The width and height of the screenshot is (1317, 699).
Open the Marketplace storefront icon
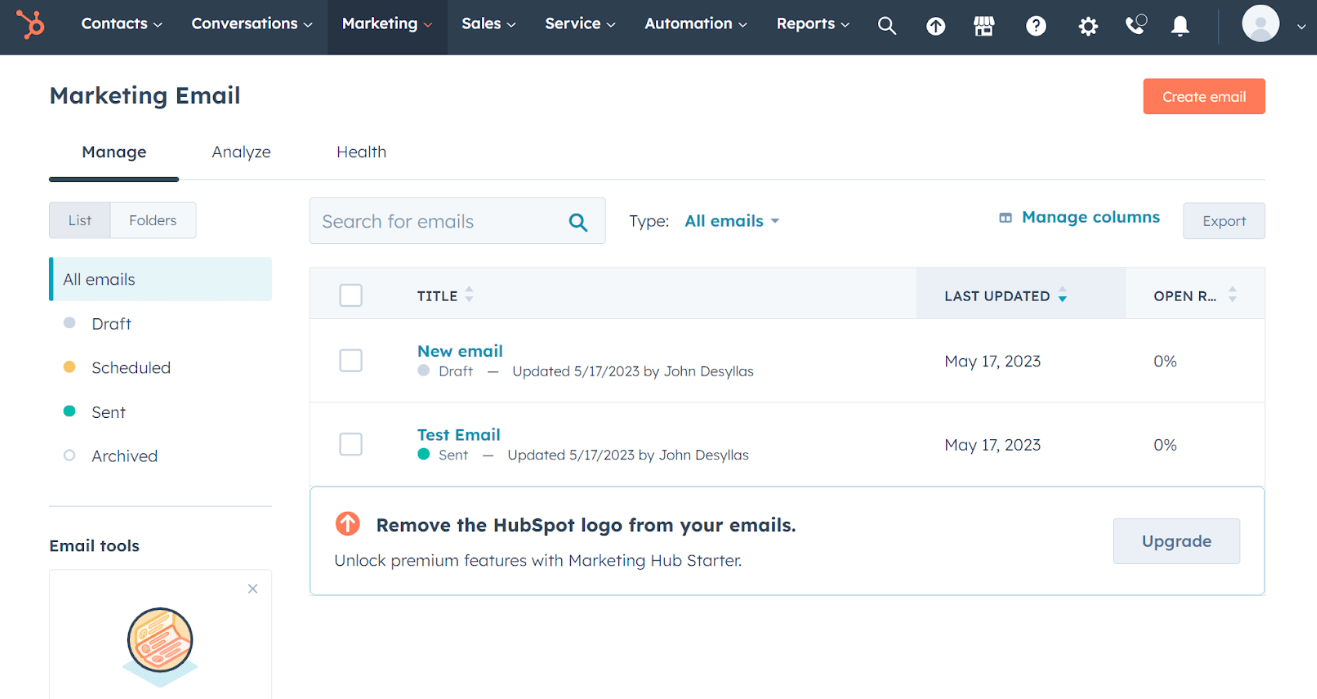pos(984,26)
